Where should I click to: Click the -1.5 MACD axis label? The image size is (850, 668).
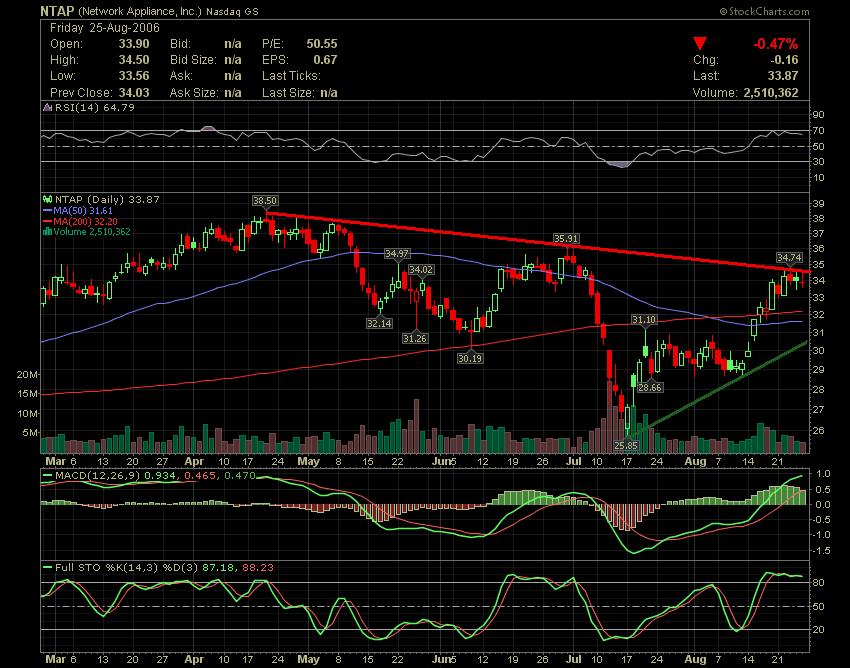pos(822,551)
